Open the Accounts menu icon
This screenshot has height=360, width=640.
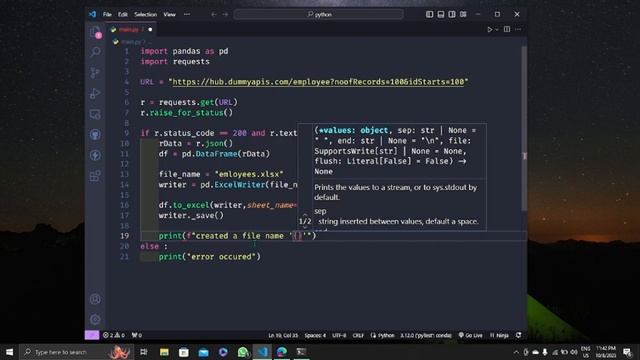coord(95,299)
